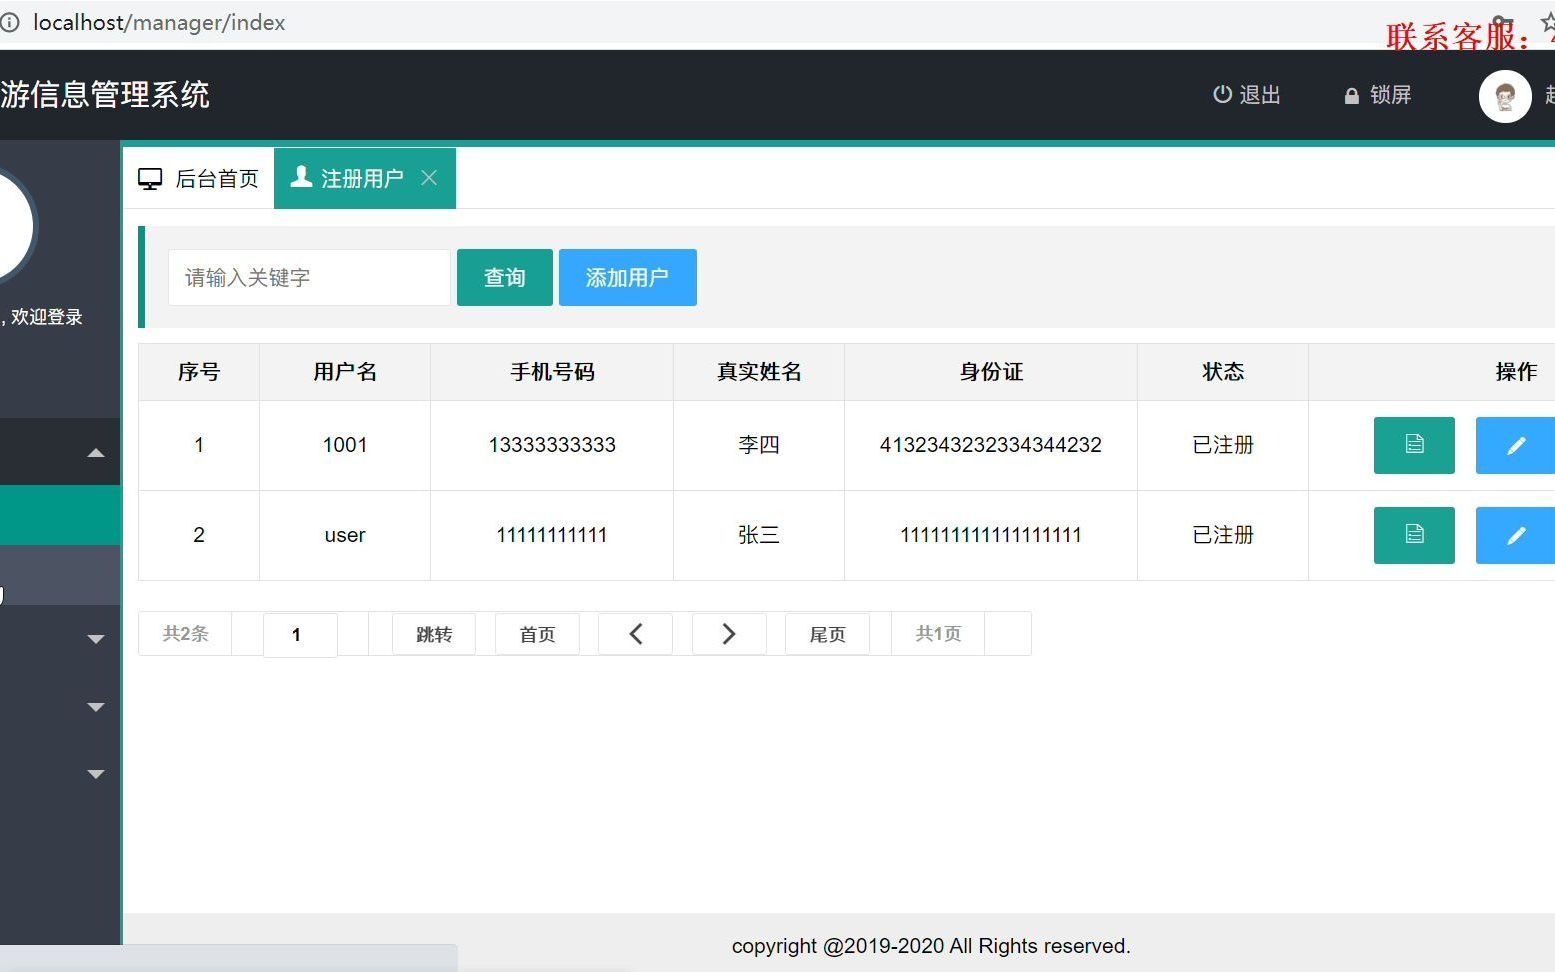Click username cell user

(345, 535)
